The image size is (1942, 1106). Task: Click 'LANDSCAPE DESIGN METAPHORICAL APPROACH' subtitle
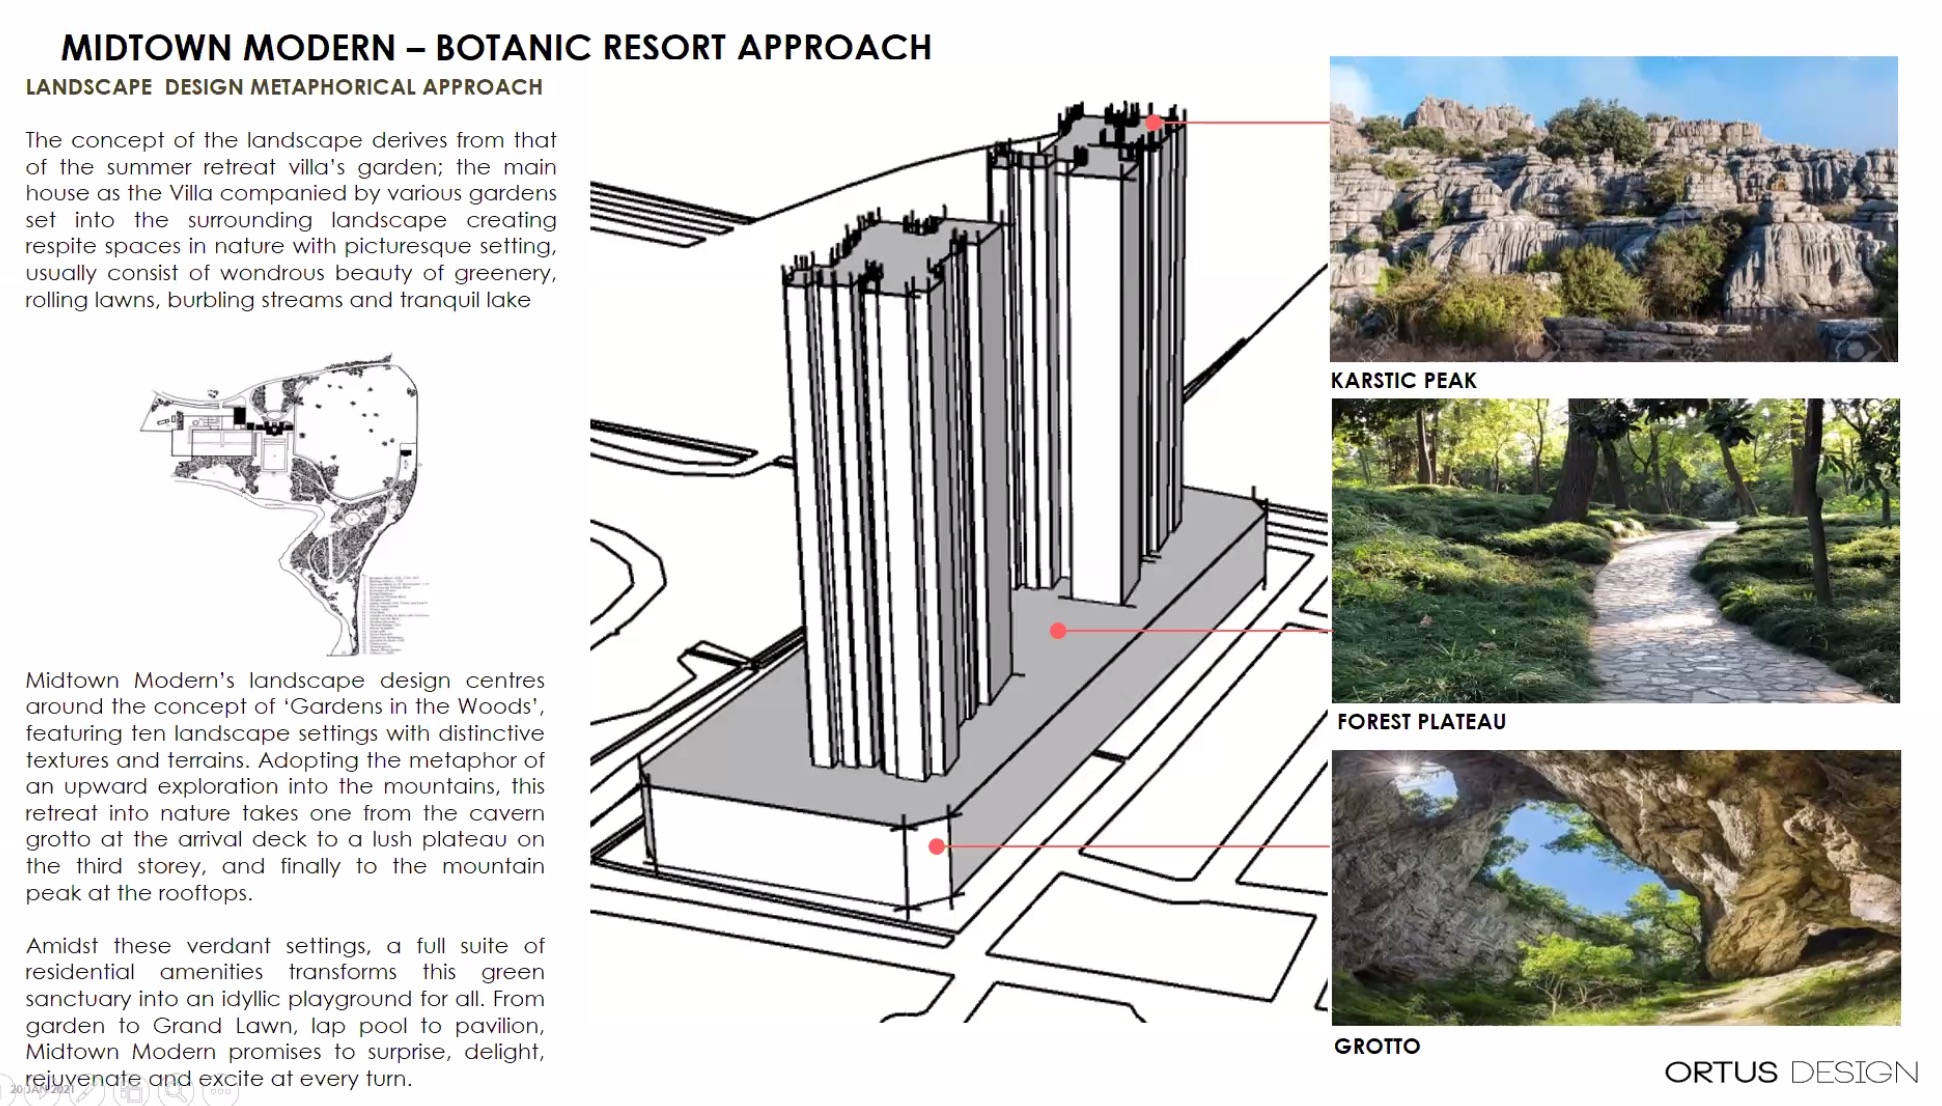pyautogui.click(x=284, y=87)
